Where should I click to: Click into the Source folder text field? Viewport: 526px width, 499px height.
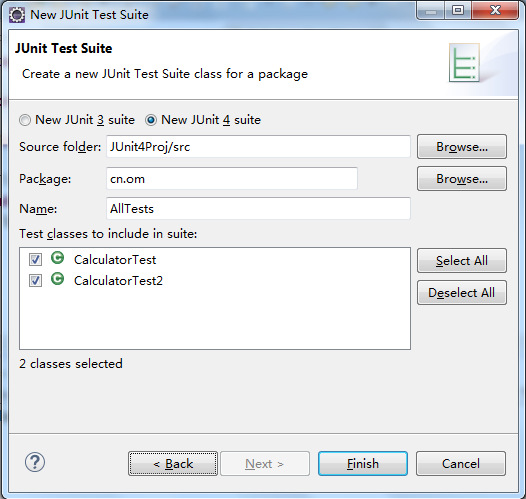258,147
